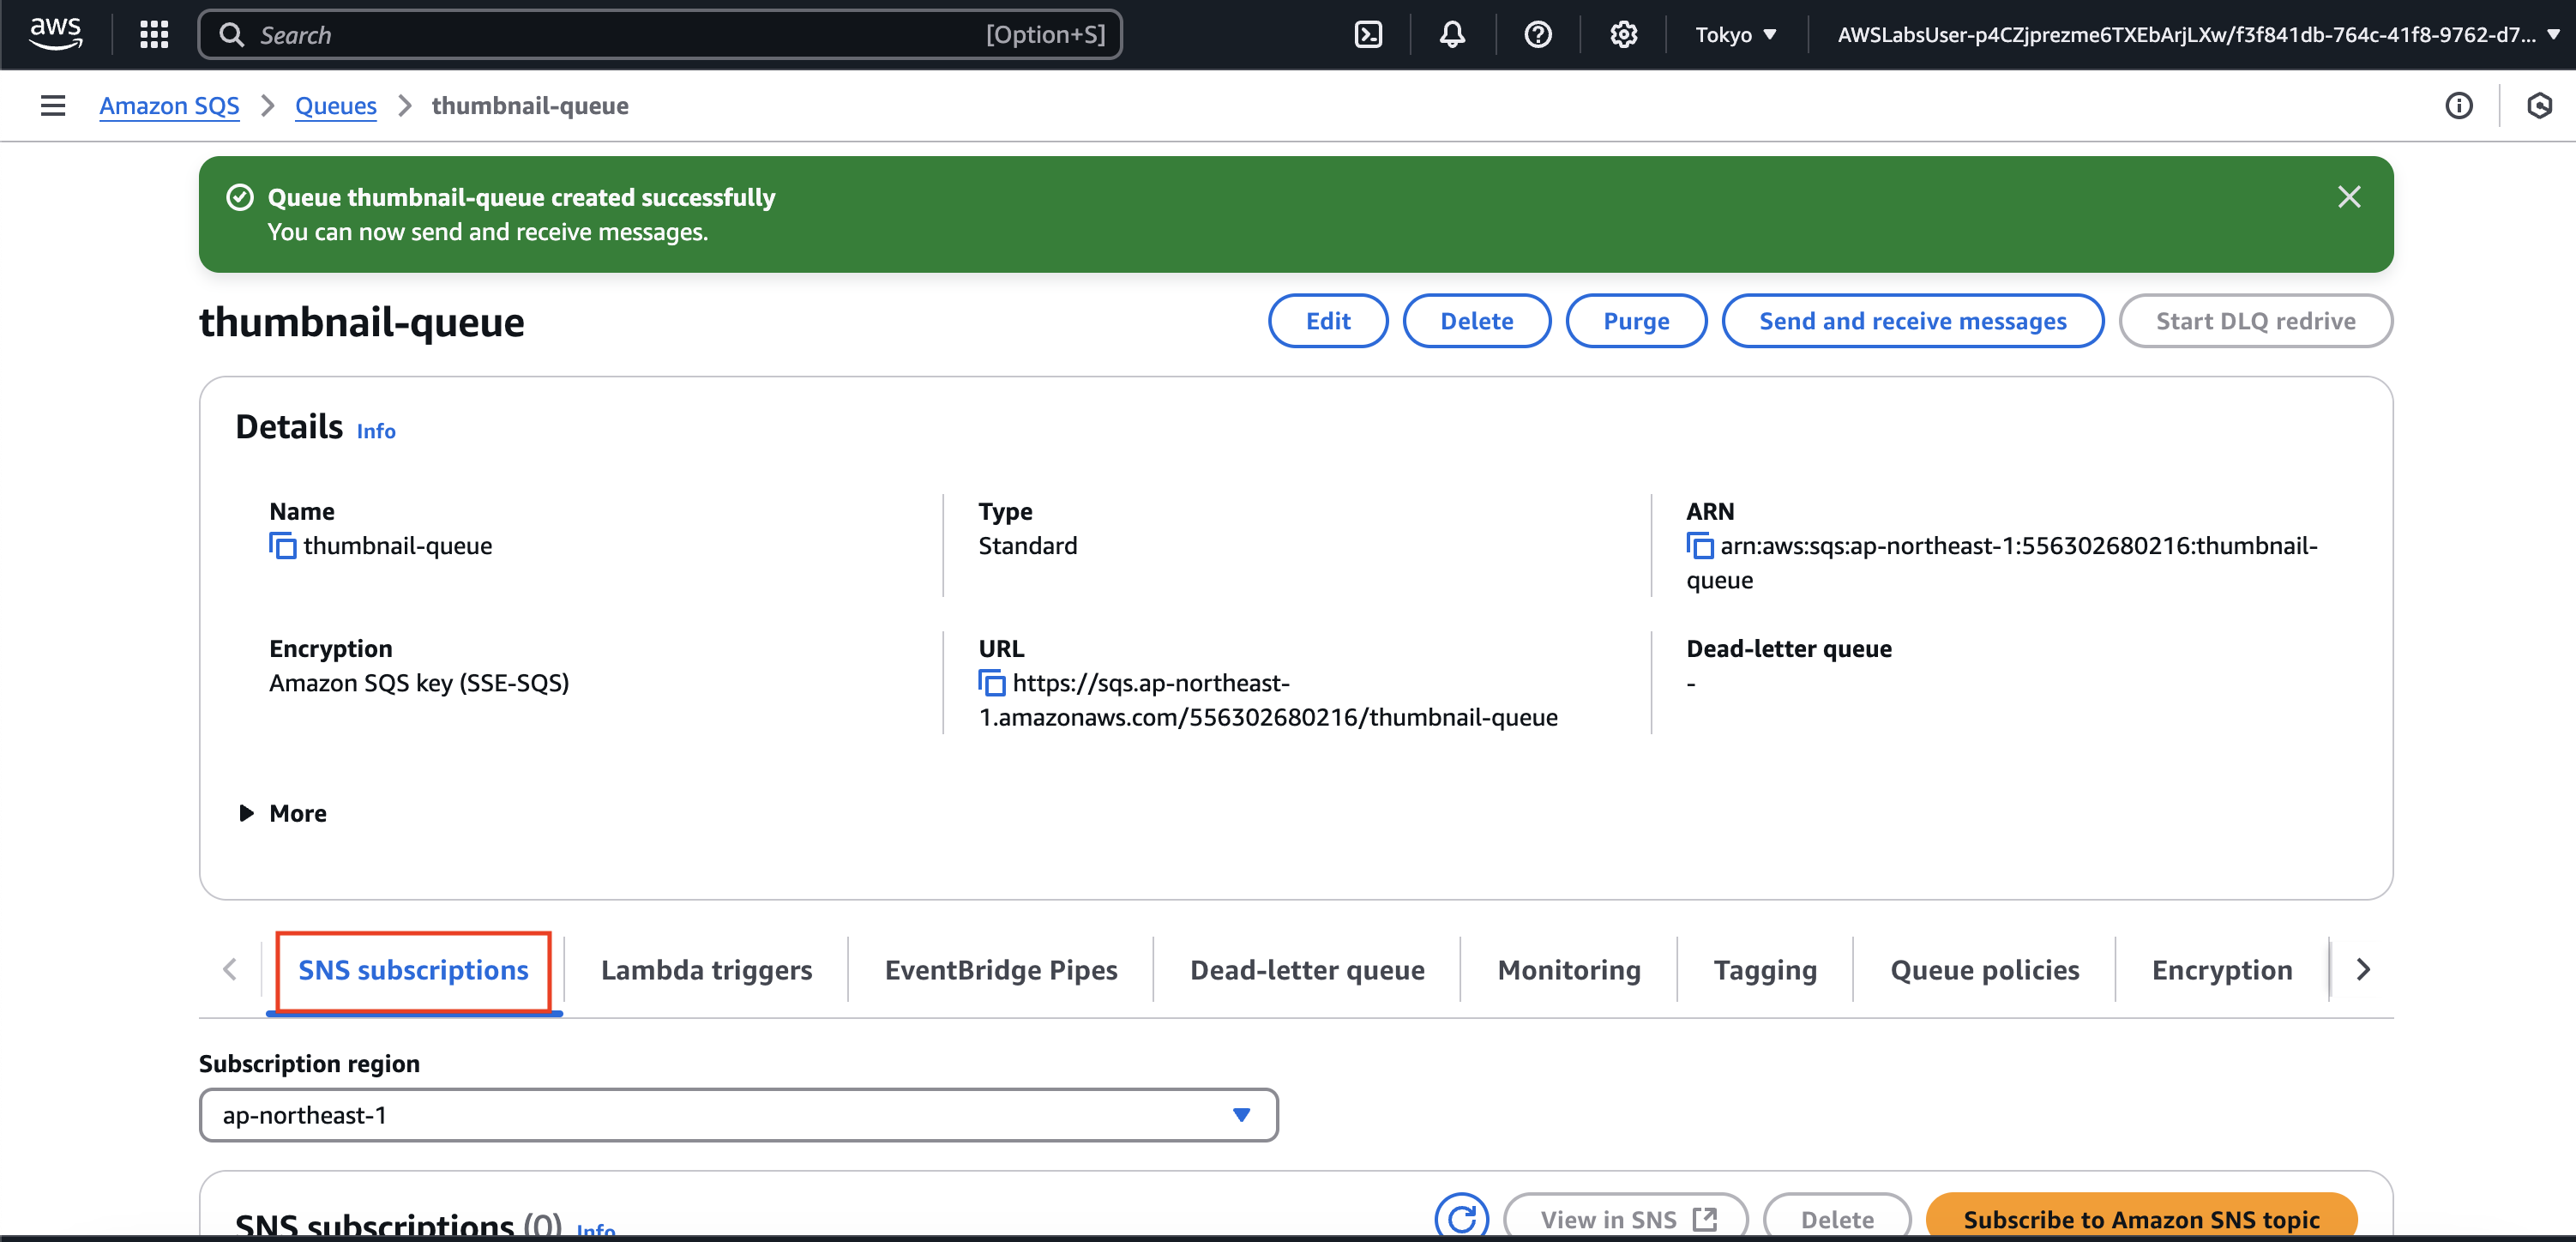Copy the queue URL

click(x=991, y=683)
